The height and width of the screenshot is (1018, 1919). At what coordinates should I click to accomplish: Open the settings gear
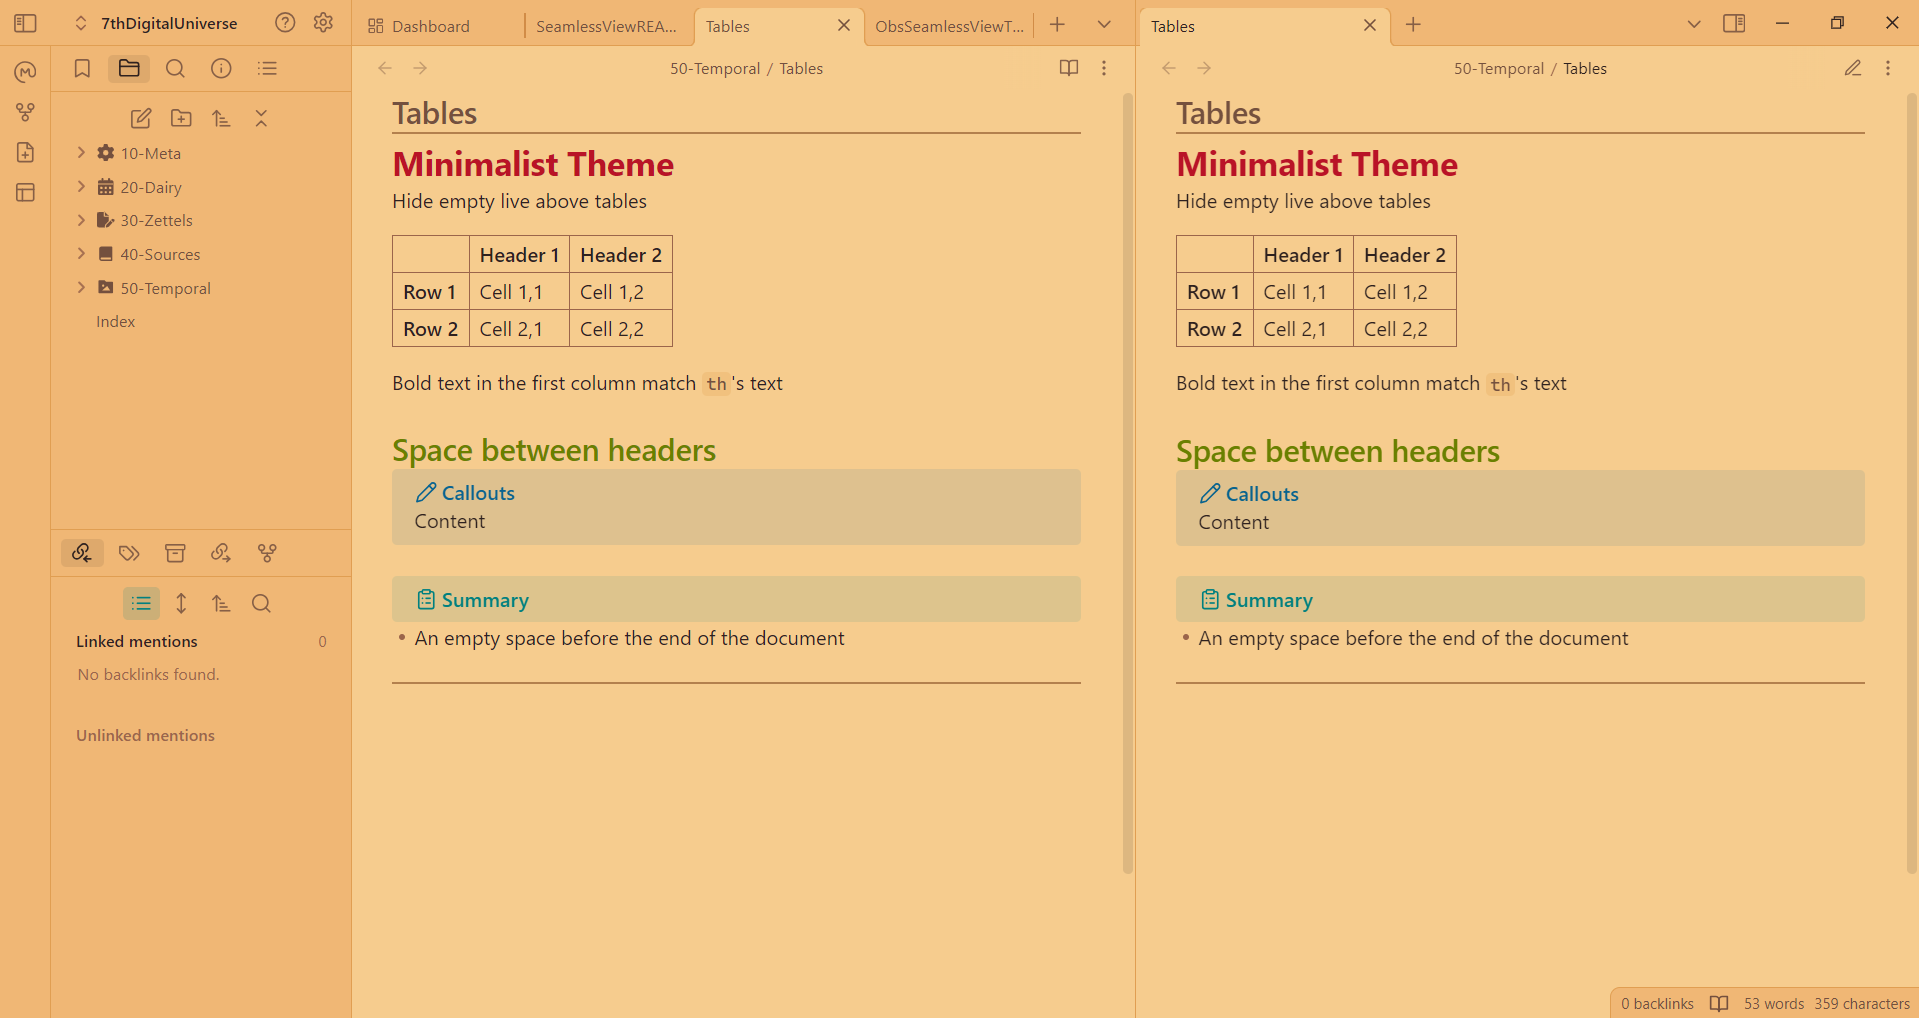(323, 23)
